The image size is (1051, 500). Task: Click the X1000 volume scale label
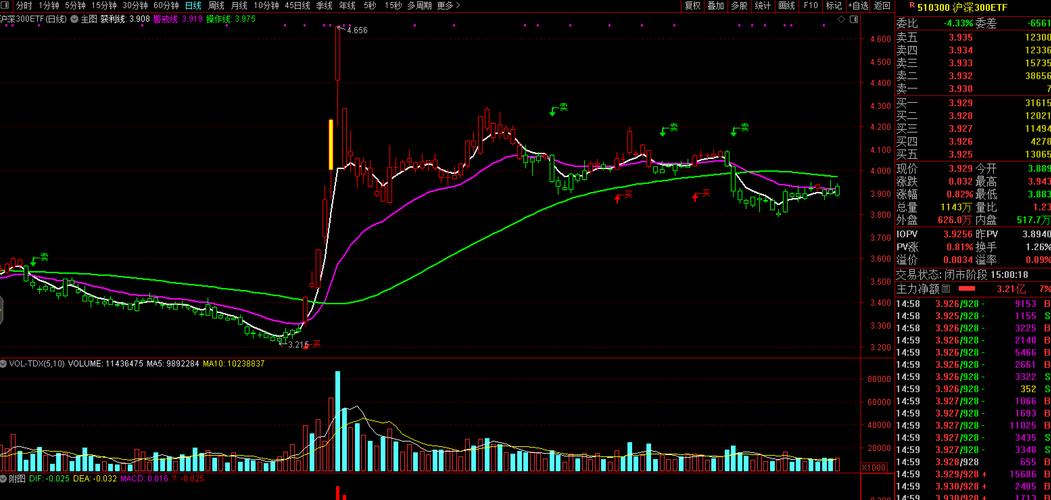pyautogui.click(x=874, y=467)
